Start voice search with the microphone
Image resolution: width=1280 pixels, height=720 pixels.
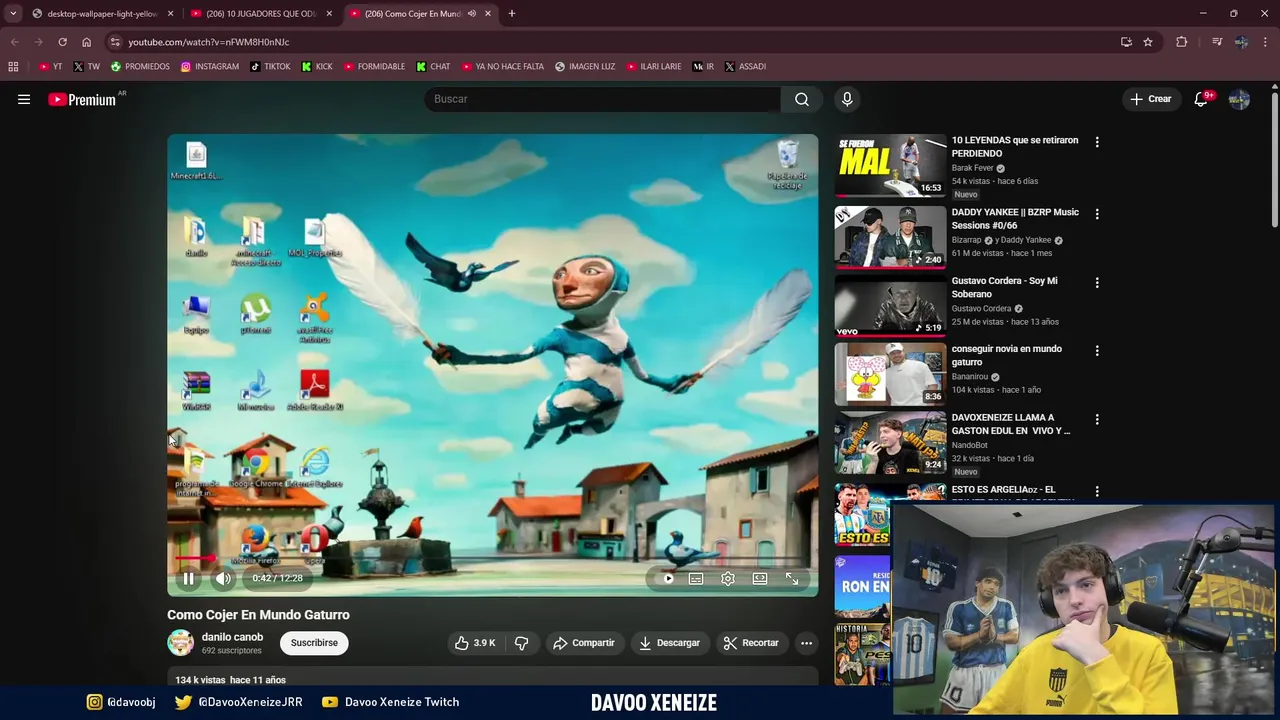click(x=847, y=99)
